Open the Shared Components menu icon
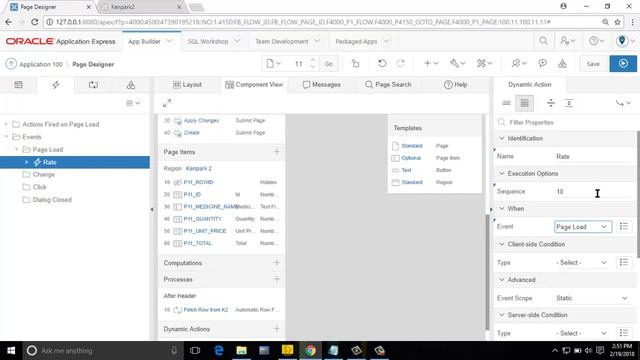This screenshot has width=640, height=360. coord(484,64)
